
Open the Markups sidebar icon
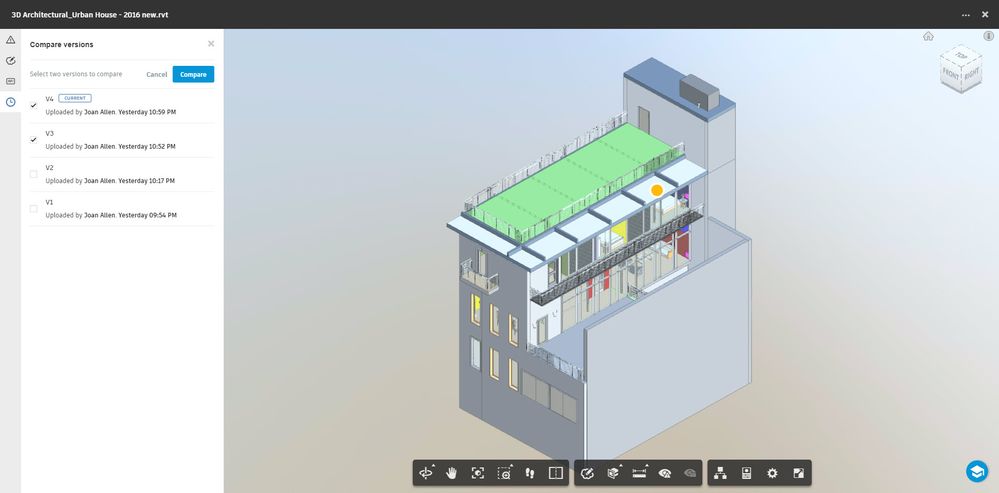tap(10, 61)
